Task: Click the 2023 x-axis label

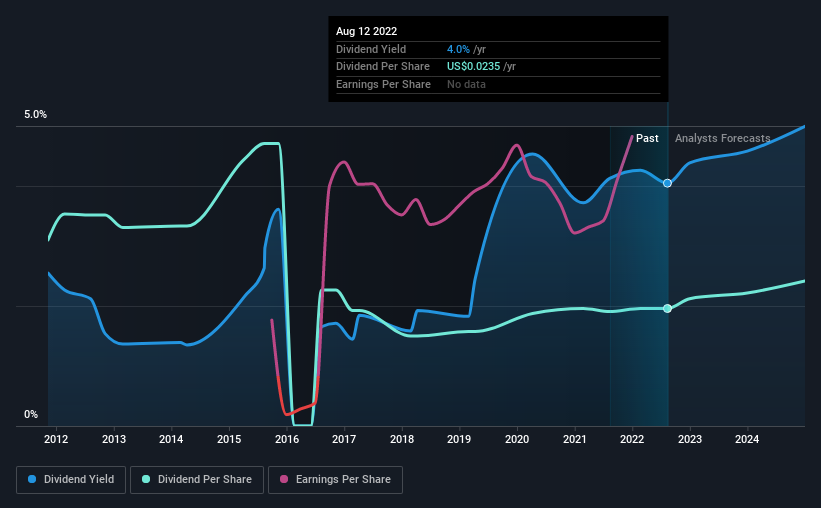Action: [x=690, y=439]
